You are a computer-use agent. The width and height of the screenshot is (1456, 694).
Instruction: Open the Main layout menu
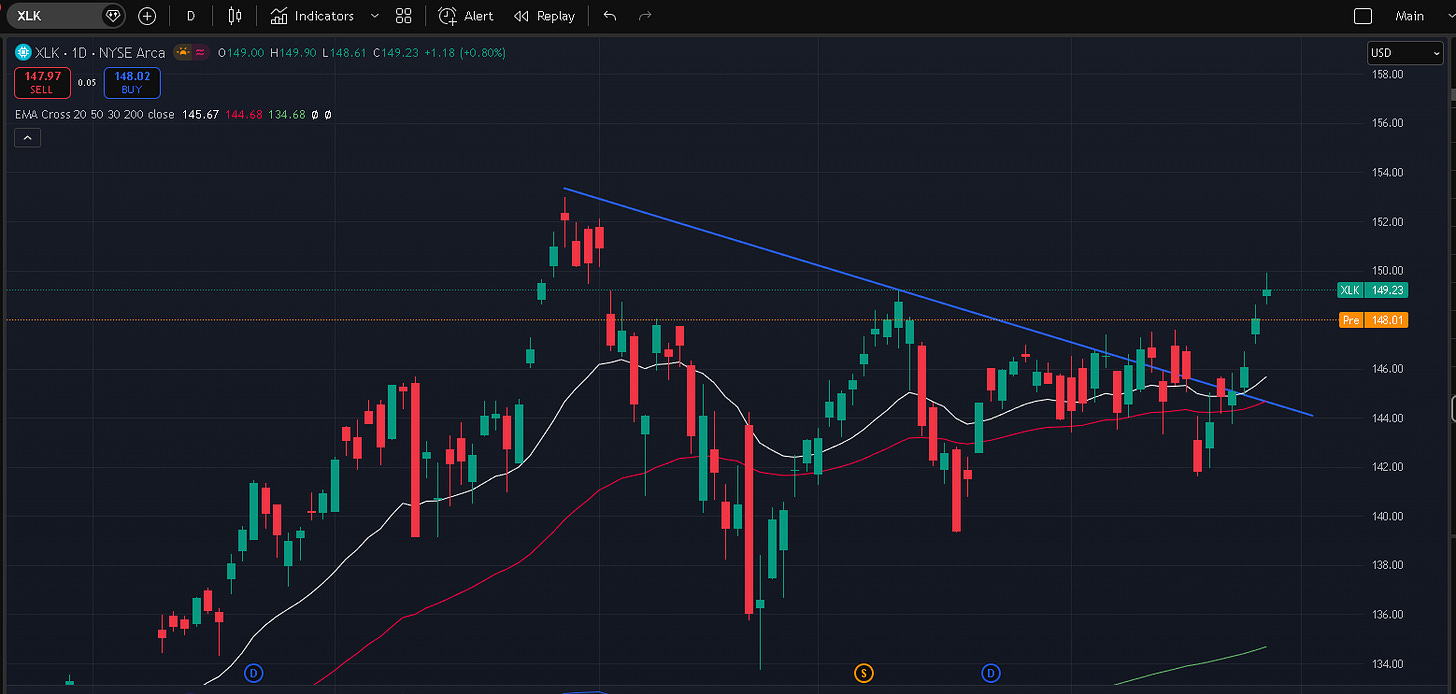(1409, 16)
